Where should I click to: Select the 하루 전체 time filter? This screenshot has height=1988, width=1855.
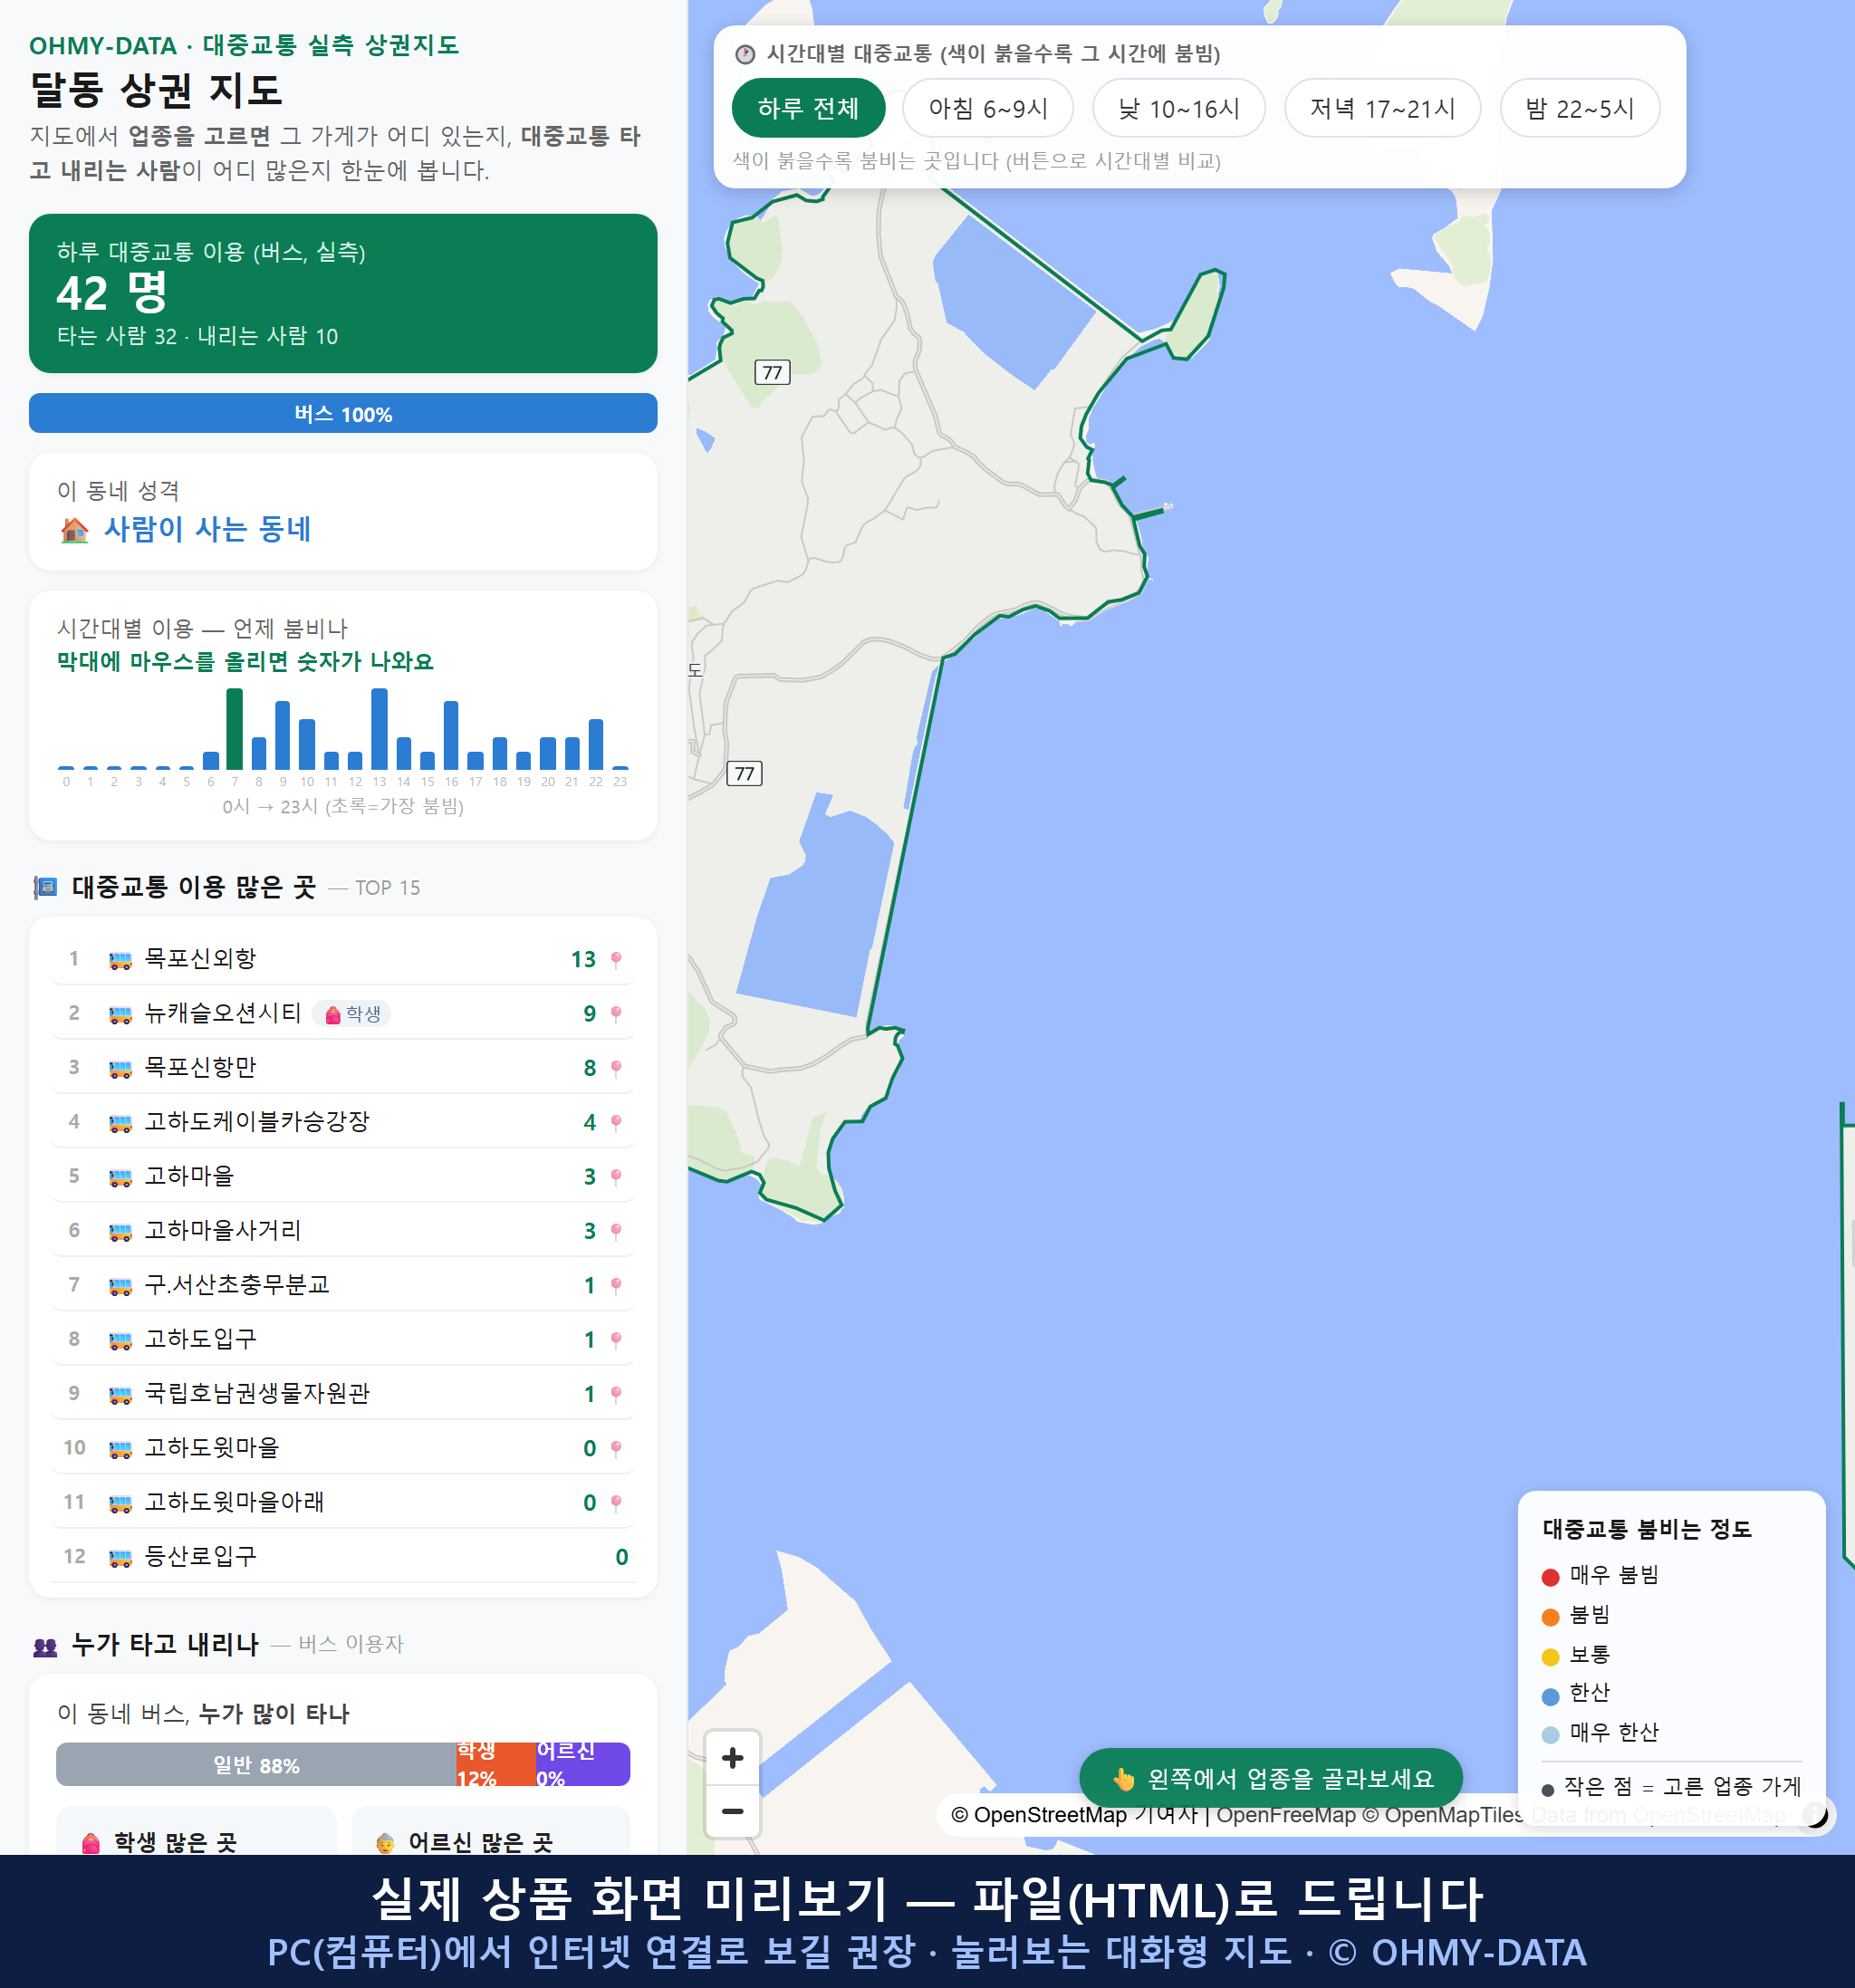coord(808,108)
